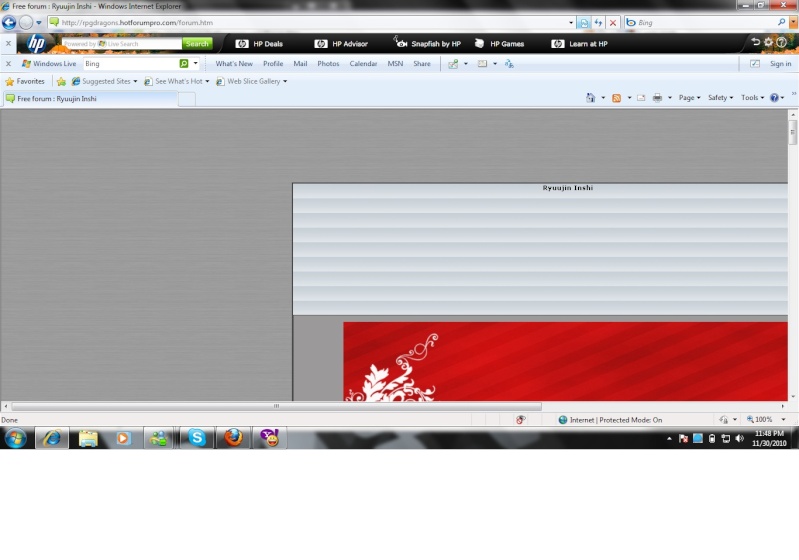This screenshot has height=560, width=799.
Task: Click the horizontal scrollbar thumb
Action: [276, 406]
